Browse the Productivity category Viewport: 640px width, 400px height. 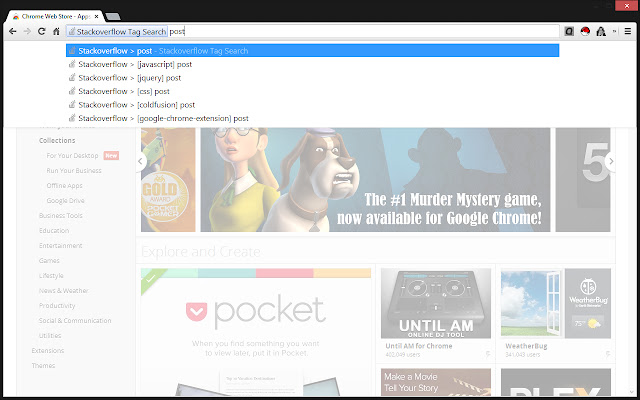57,306
